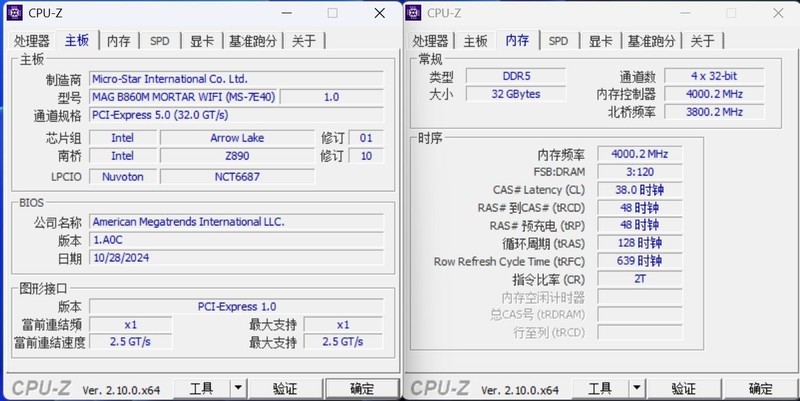Viewport: 800px width, 401px height.
Task: Click max supported link width x1 value
Action: tap(343, 324)
